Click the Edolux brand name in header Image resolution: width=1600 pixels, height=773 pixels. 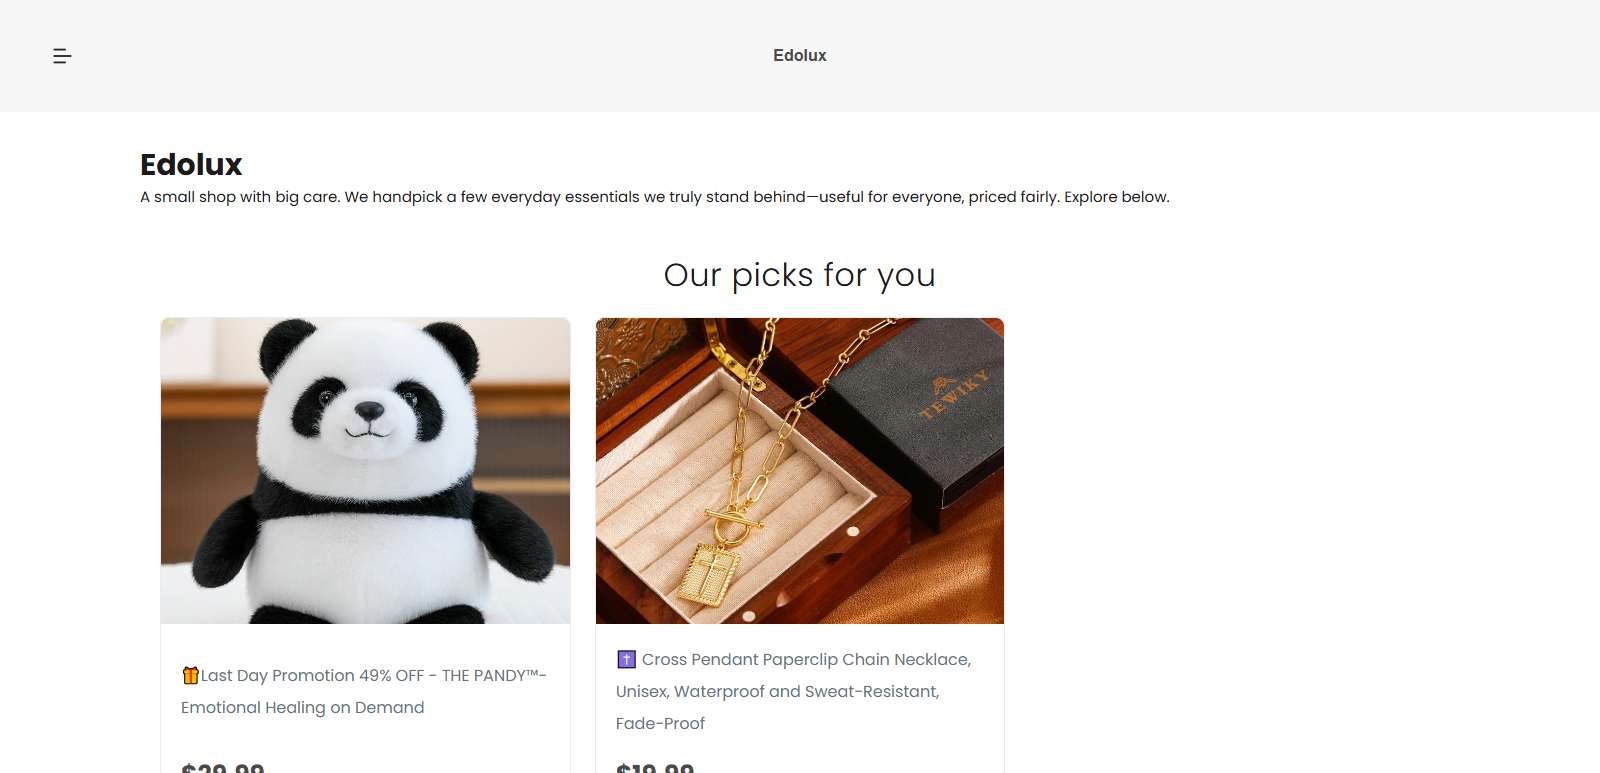[799, 56]
